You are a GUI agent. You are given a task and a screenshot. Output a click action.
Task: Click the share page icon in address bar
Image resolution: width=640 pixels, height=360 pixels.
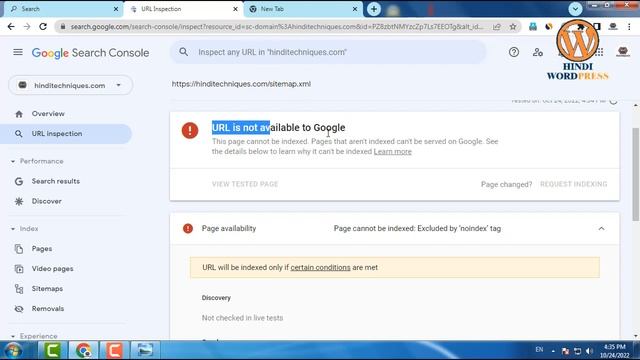point(497,27)
